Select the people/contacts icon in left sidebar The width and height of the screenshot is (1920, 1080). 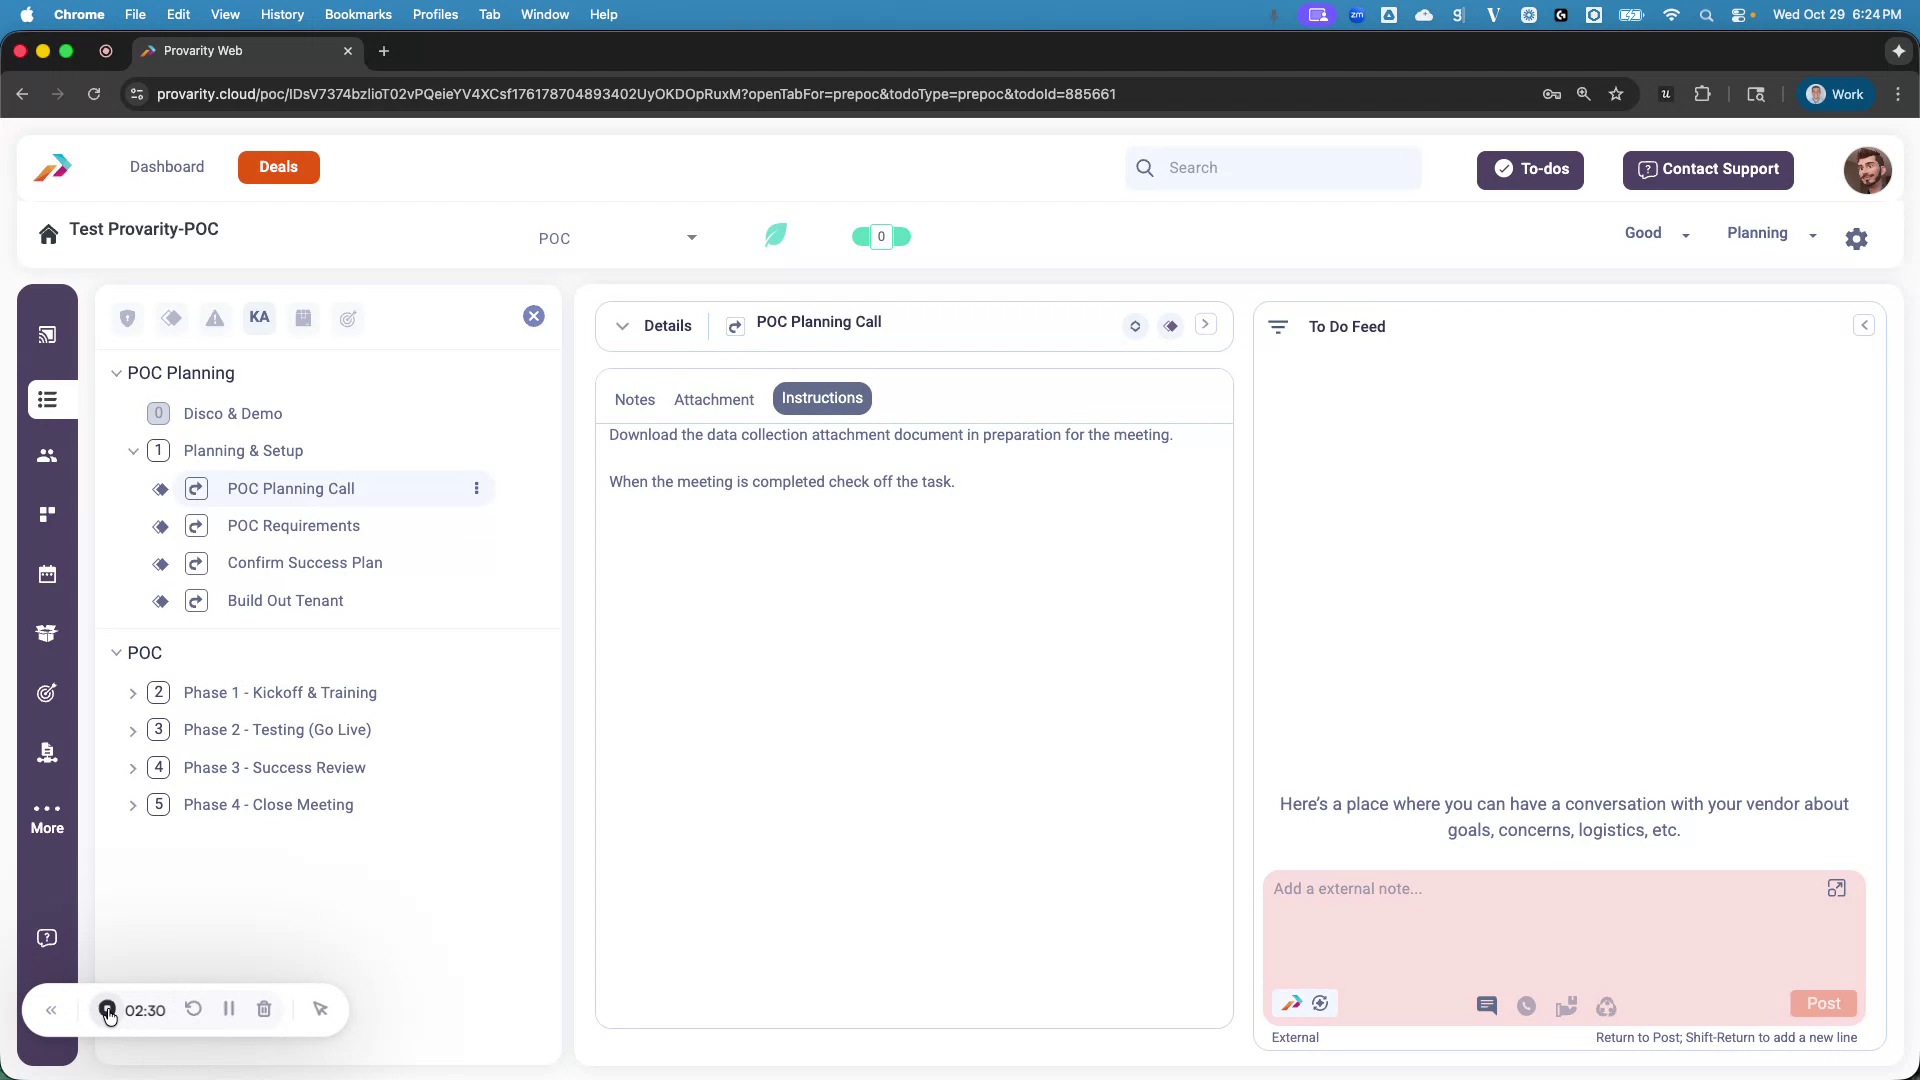tap(47, 456)
